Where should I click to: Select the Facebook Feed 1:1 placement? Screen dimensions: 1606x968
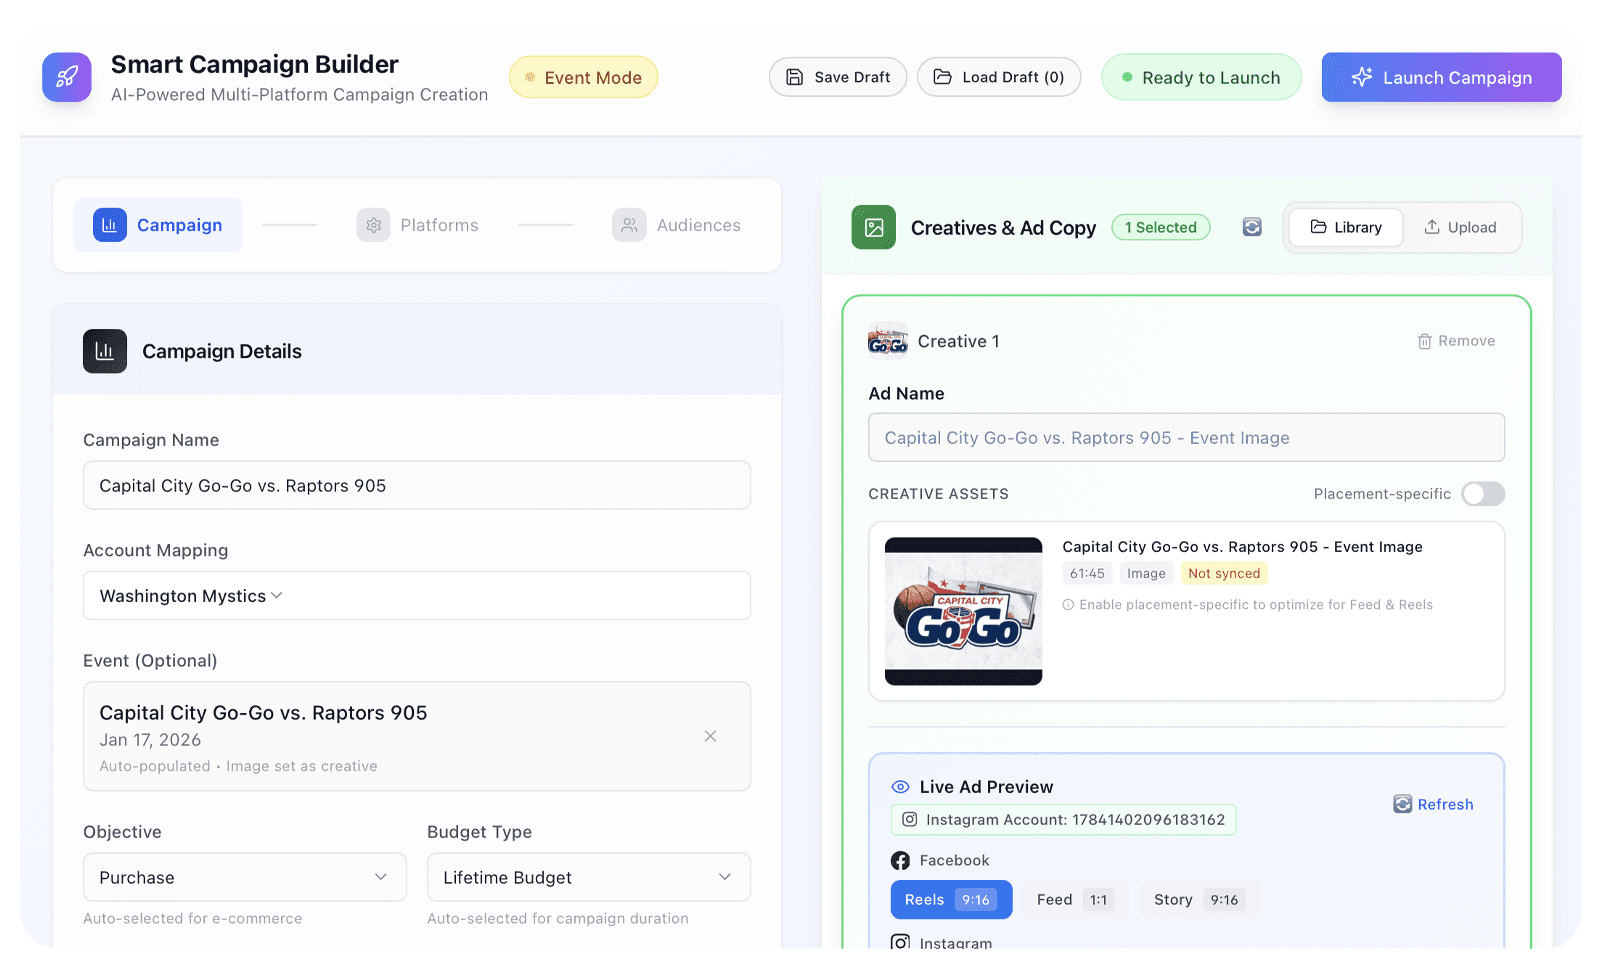[x=1075, y=900]
